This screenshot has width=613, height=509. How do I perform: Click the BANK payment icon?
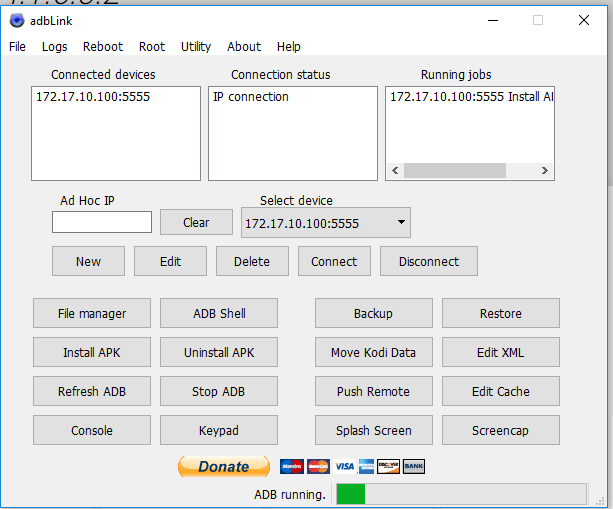coord(414,466)
